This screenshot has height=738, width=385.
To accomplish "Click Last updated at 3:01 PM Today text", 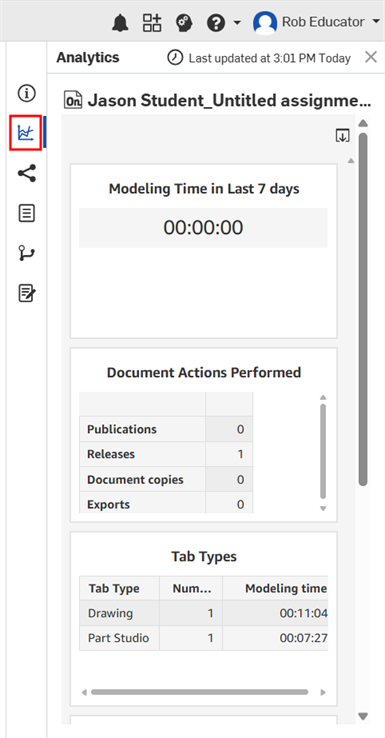I will (270, 58).
